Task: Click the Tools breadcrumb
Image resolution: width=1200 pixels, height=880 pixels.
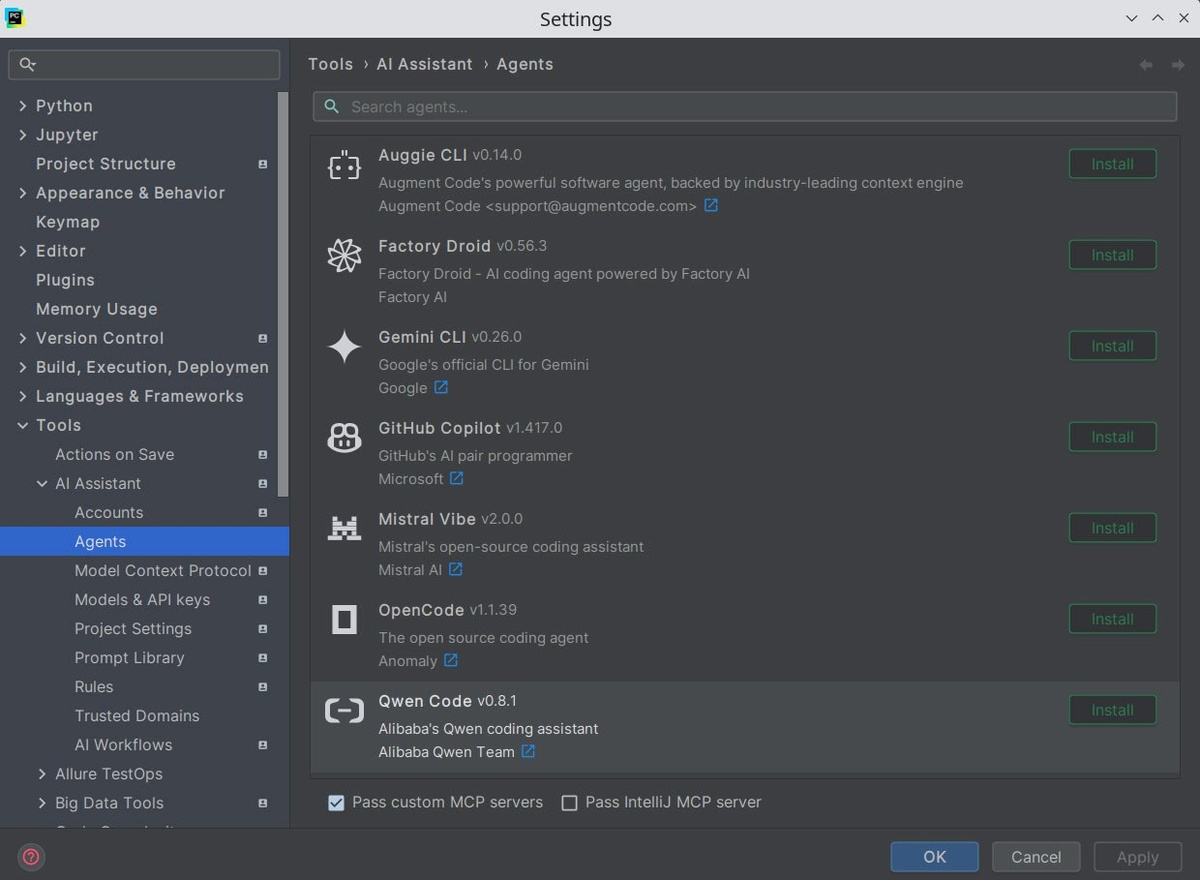Action: [330, 64]
